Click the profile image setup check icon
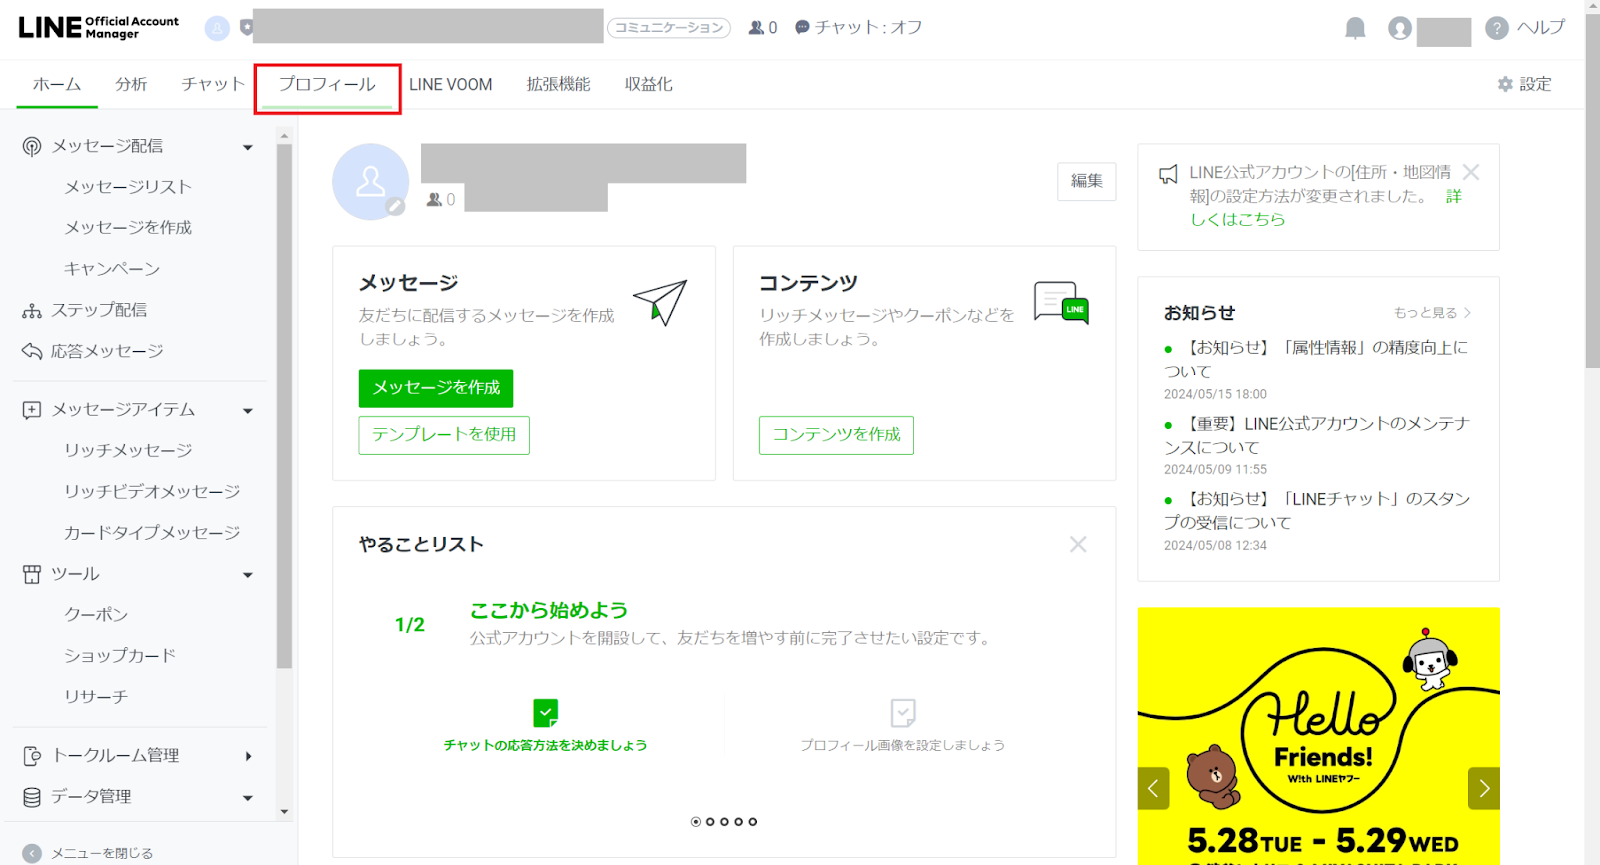Screen dimensions: 1600x865 903,713
